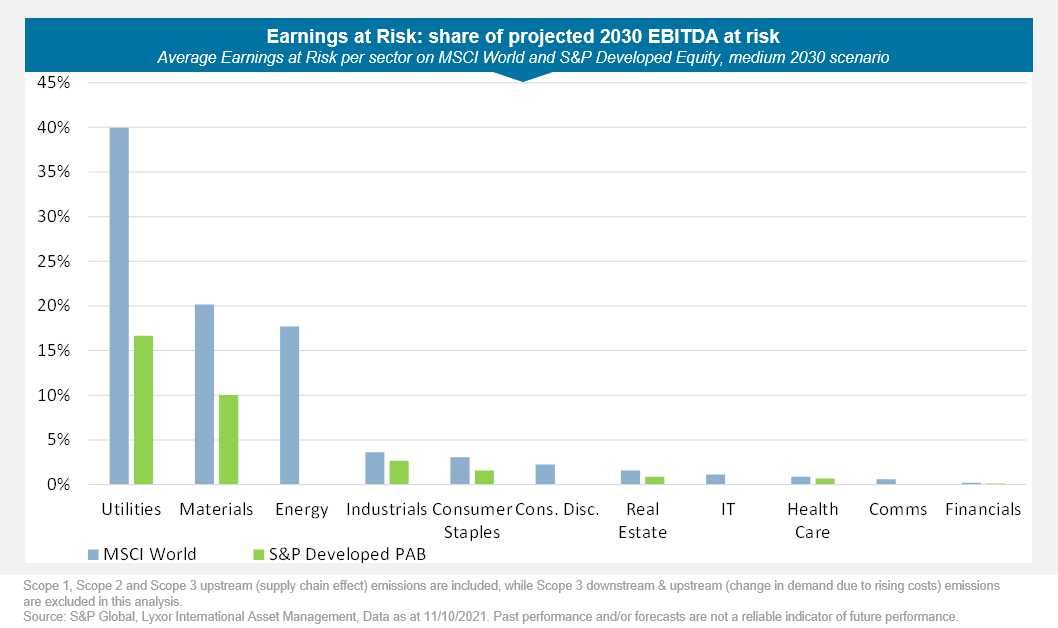This screenshot has width=1058, height=628.
Task: Click the Comms category label
Action: [897, 509]
